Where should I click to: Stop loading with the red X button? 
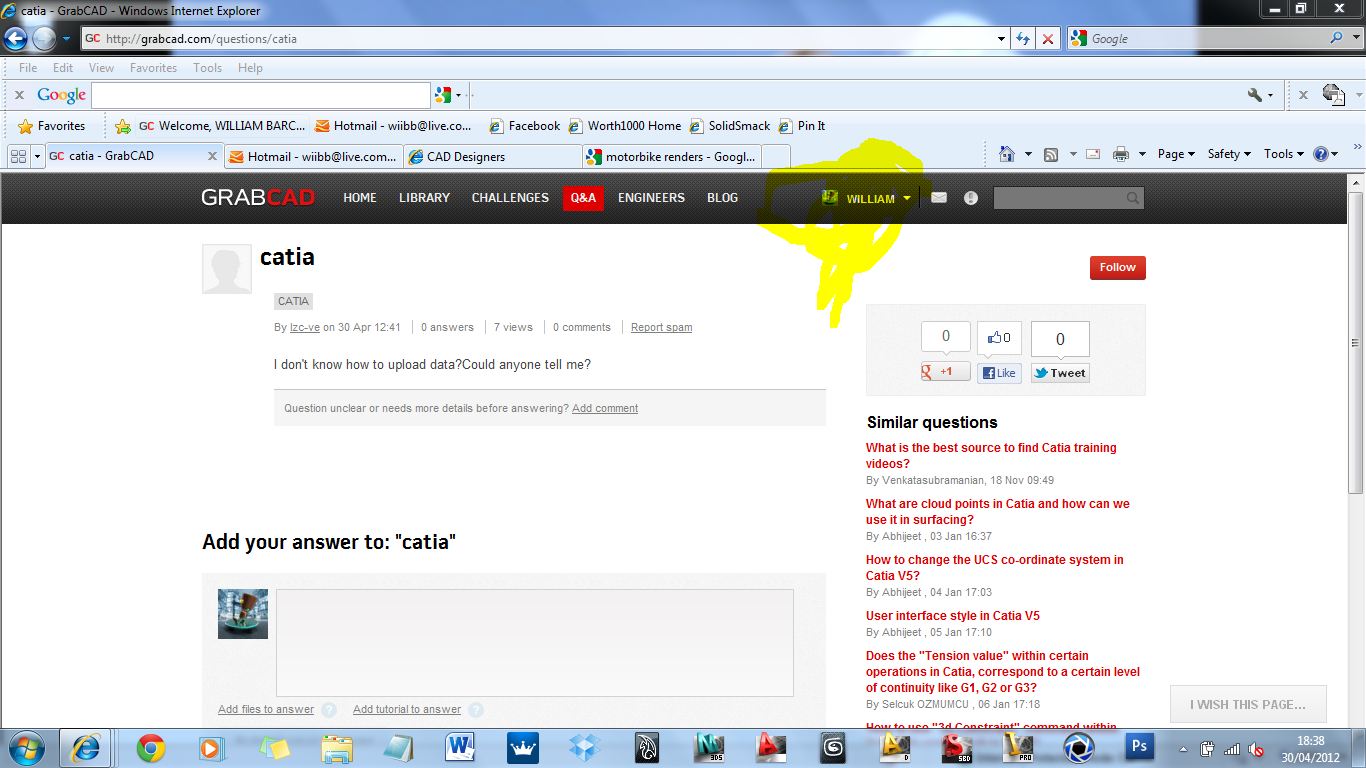(1047, 39)
